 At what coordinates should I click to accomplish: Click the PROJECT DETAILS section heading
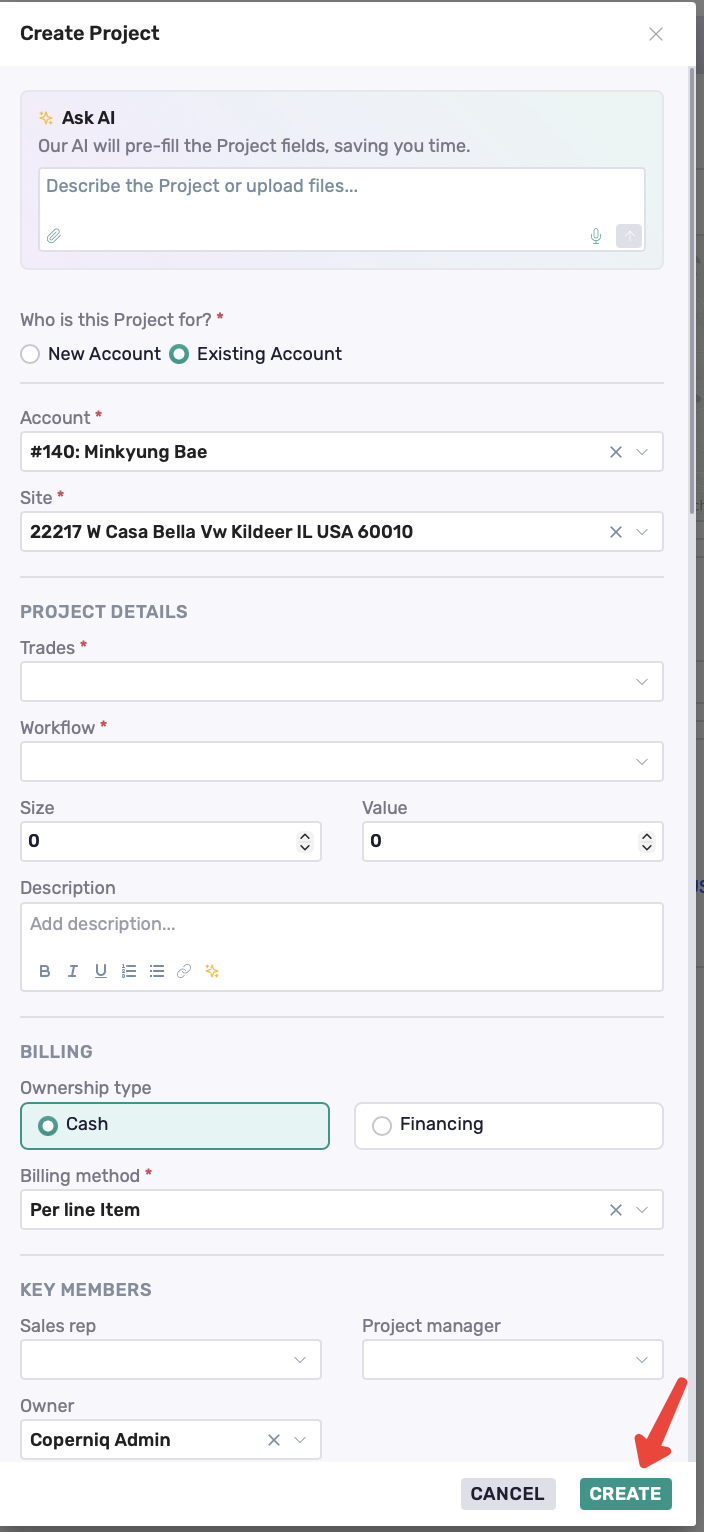pyautogui.click(x=104, y=612)
